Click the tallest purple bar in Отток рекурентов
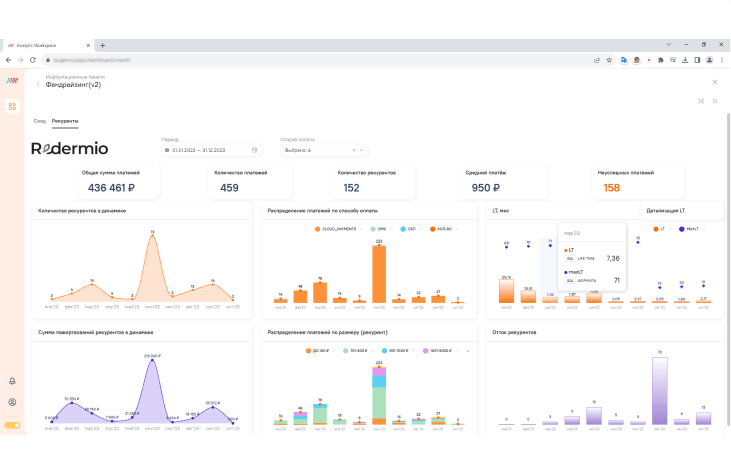Screen dimensions: 731x473 [660, 391]
